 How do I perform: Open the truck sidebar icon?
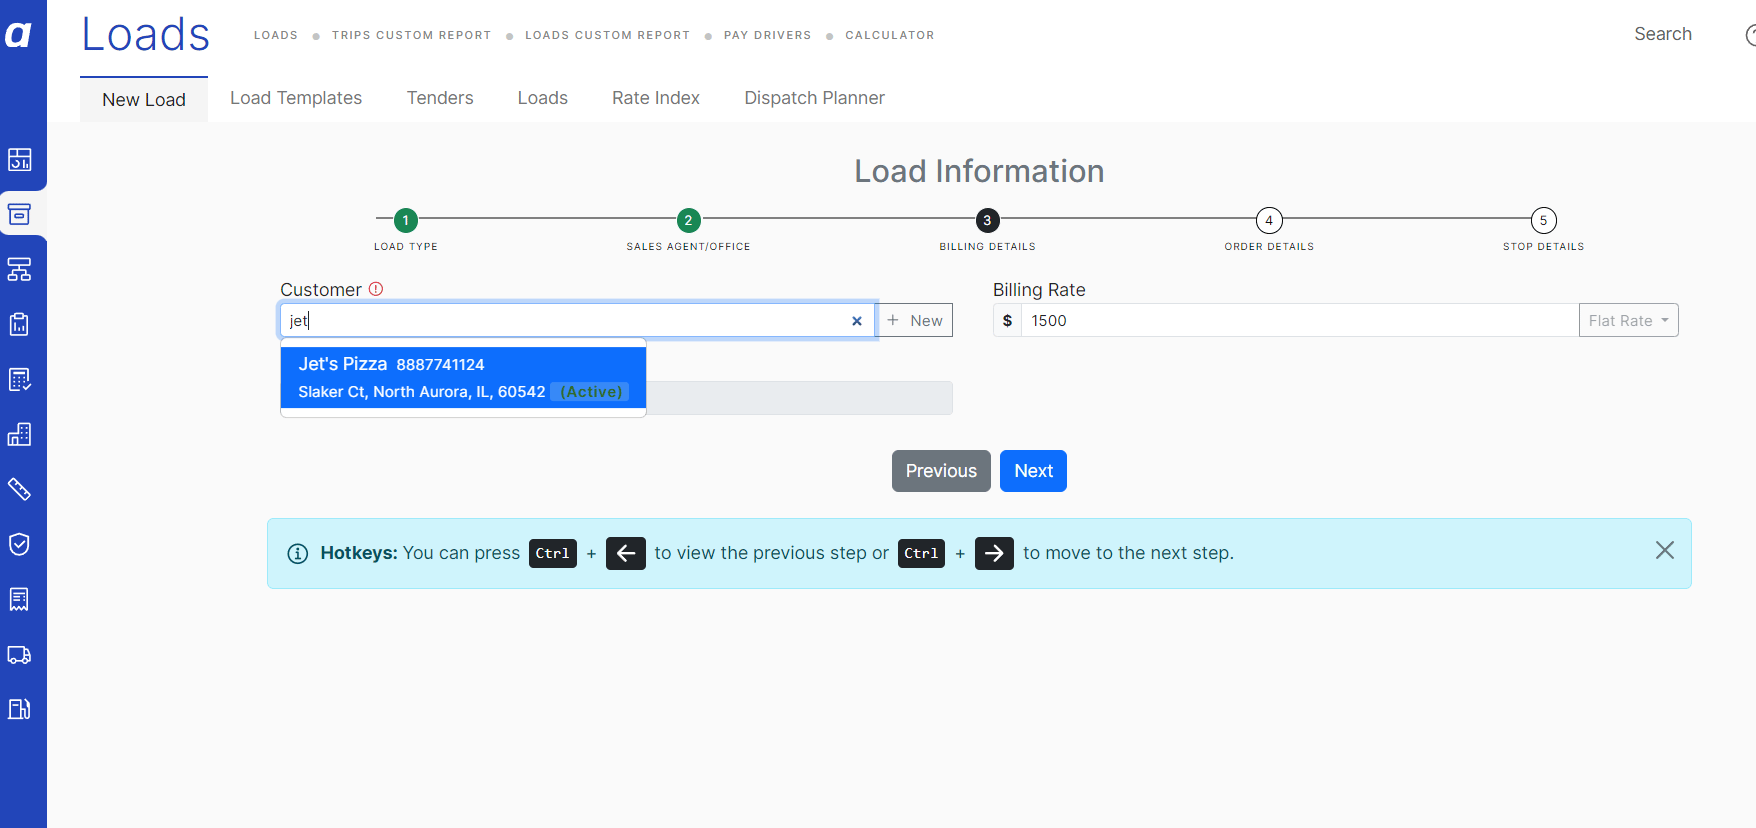pyautogui.click(x=19, y=655)
